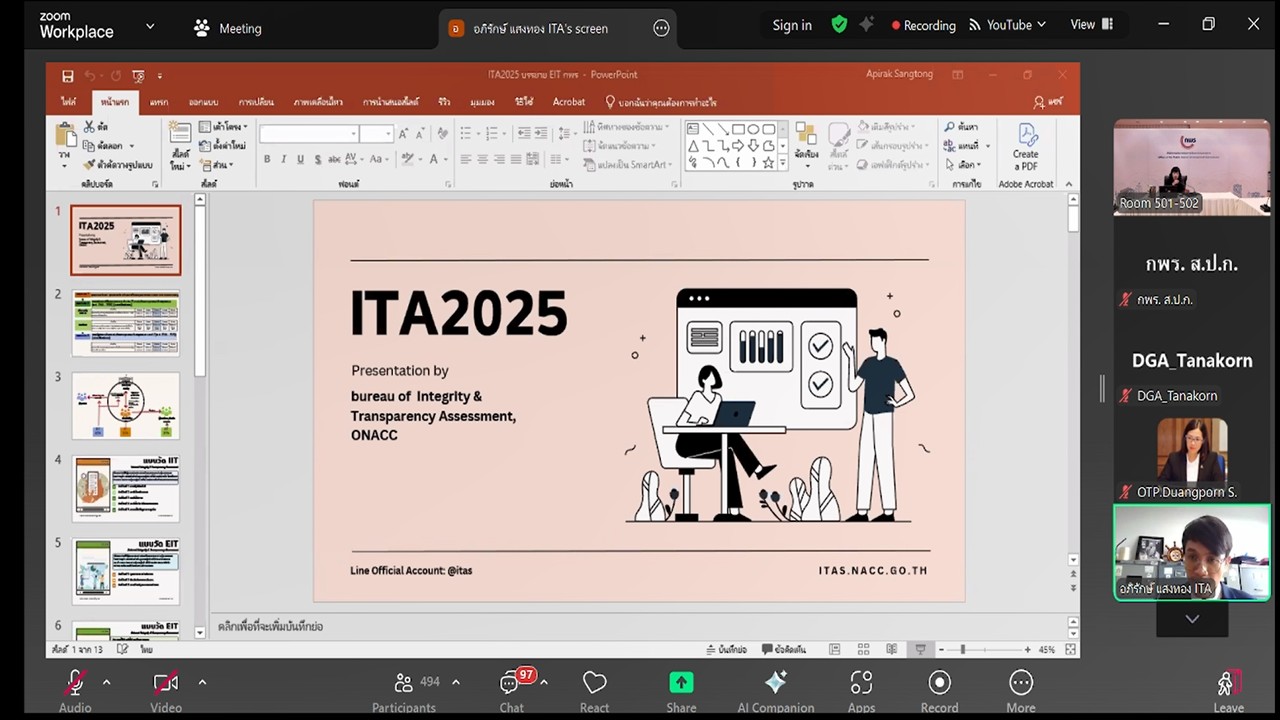
Task: Unmute microphone with the Audio button
Action: 75,682
